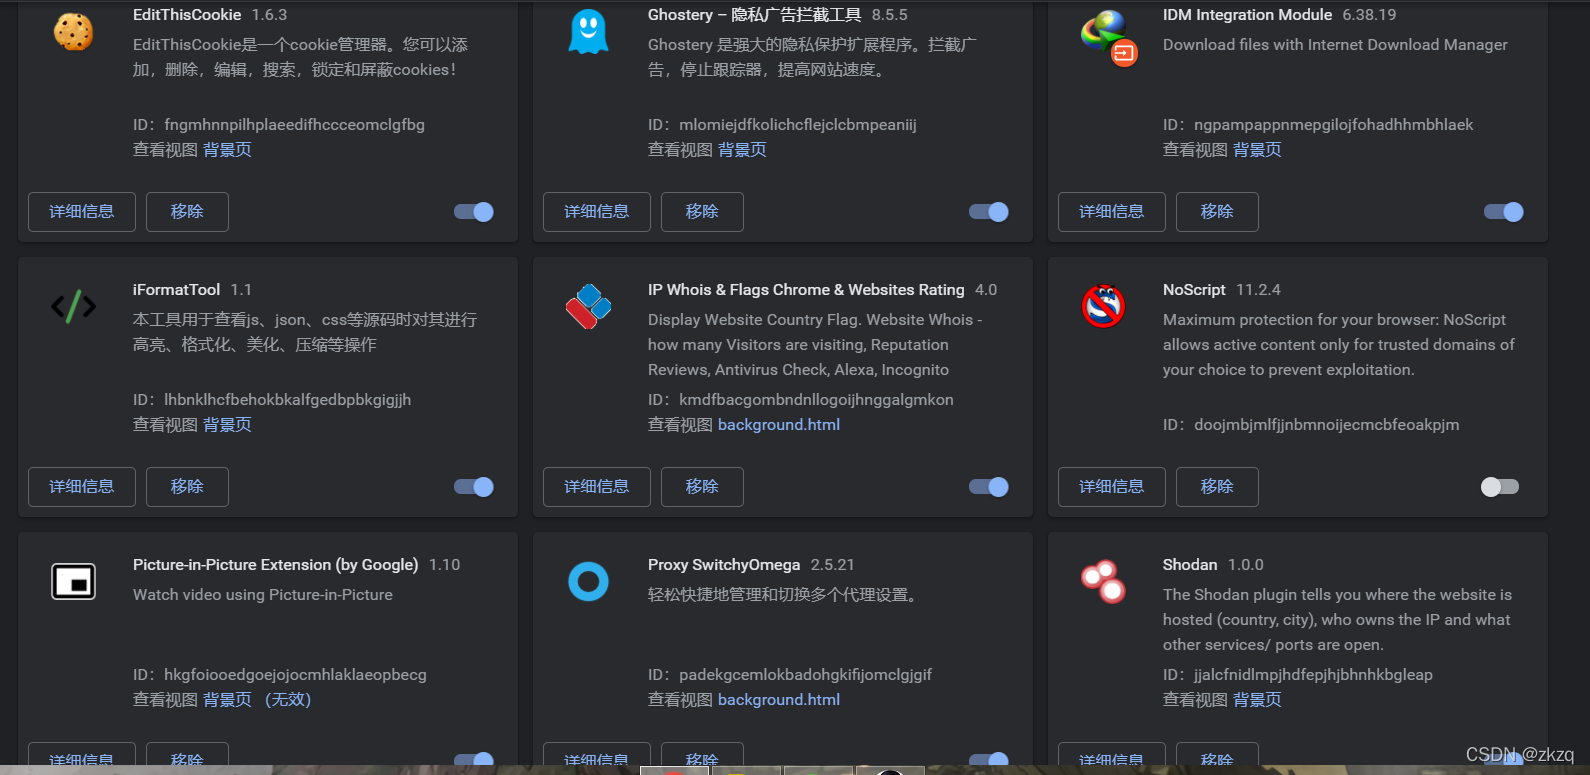Click the NoScript prohibition icon
Screen dimensions: 1590x775
[1103, 306]
